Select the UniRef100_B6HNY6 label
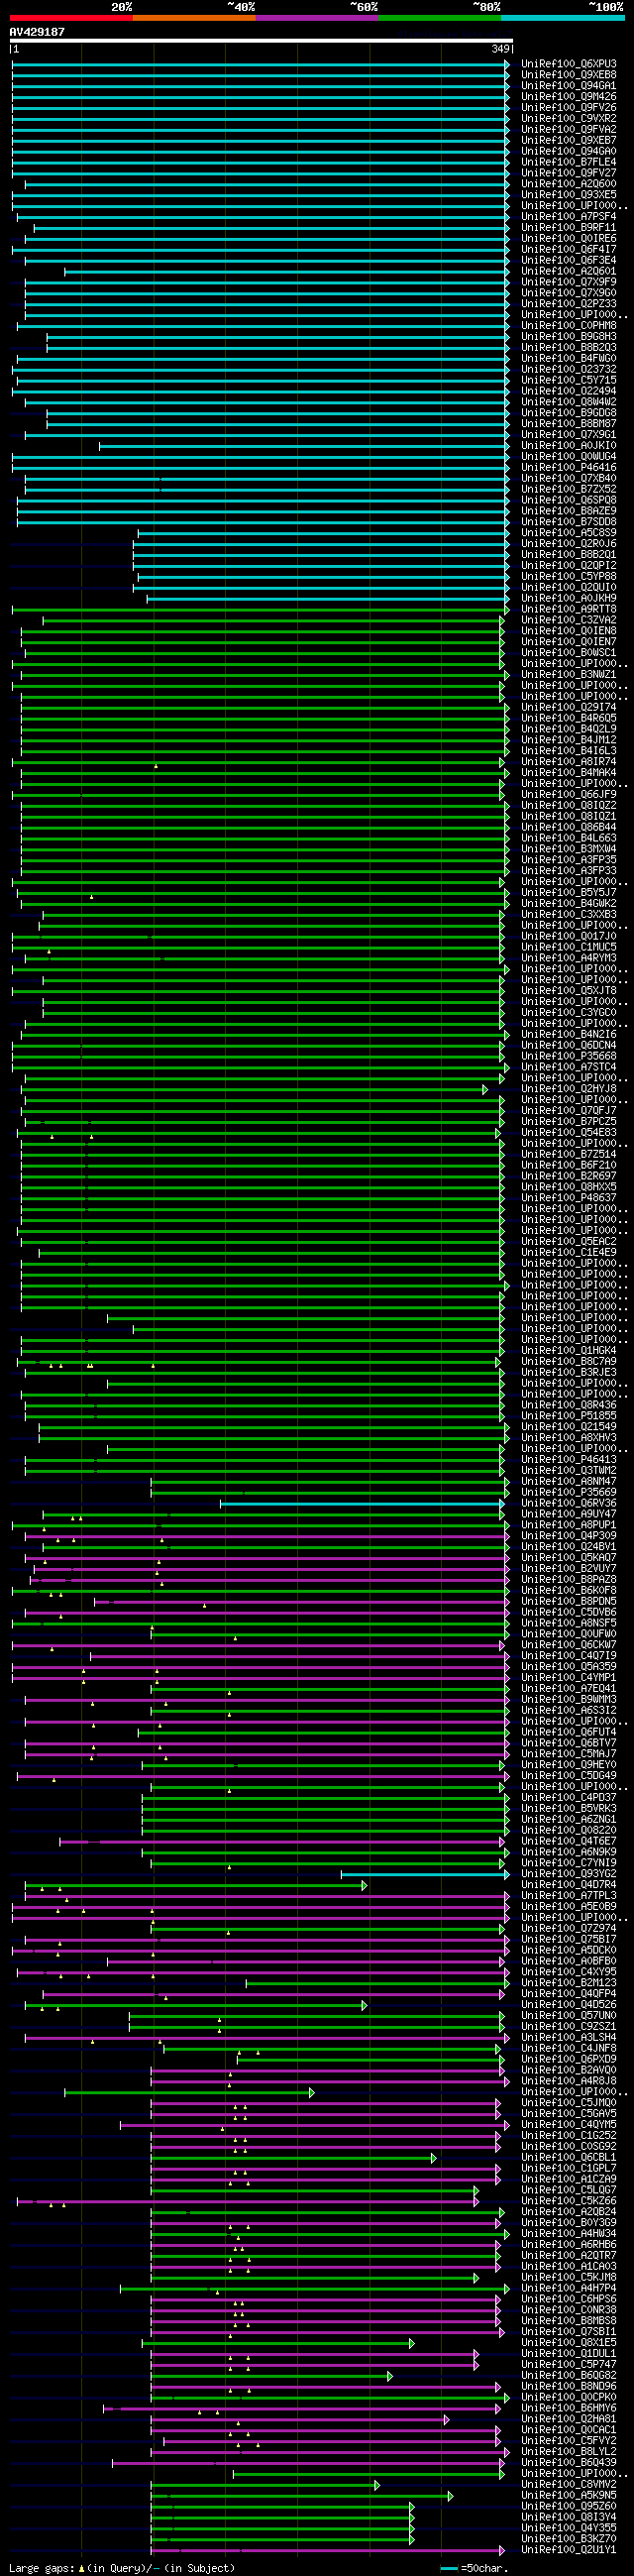 coord(569,2409)
